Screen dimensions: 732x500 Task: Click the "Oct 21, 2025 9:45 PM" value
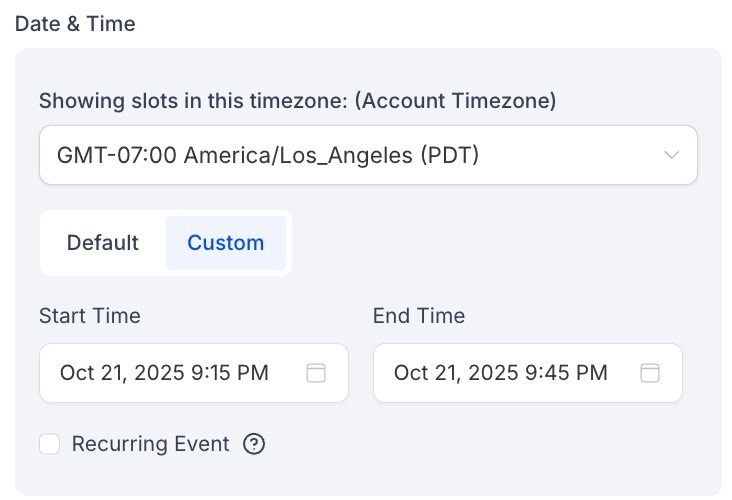point(500,373)
